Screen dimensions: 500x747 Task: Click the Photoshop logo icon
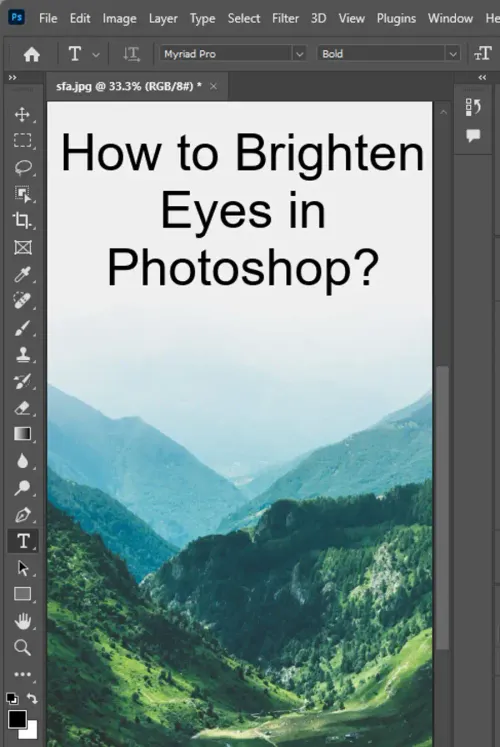pyautogui.click(x=17, y=18)
